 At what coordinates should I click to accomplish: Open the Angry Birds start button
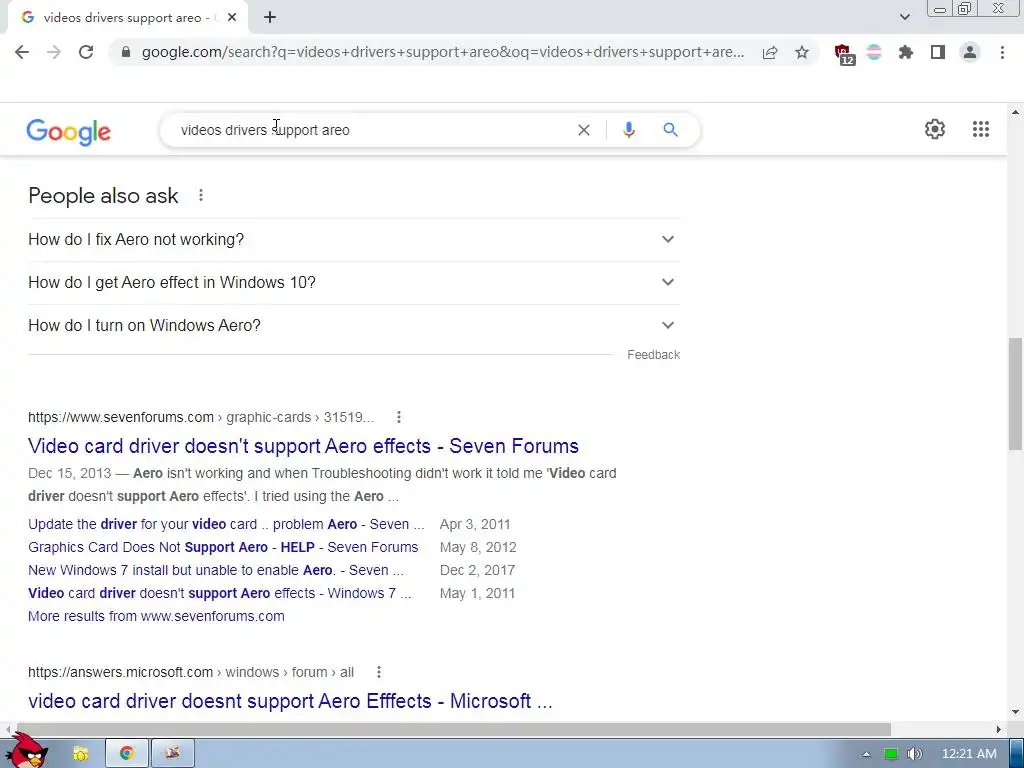coord(26,751)
